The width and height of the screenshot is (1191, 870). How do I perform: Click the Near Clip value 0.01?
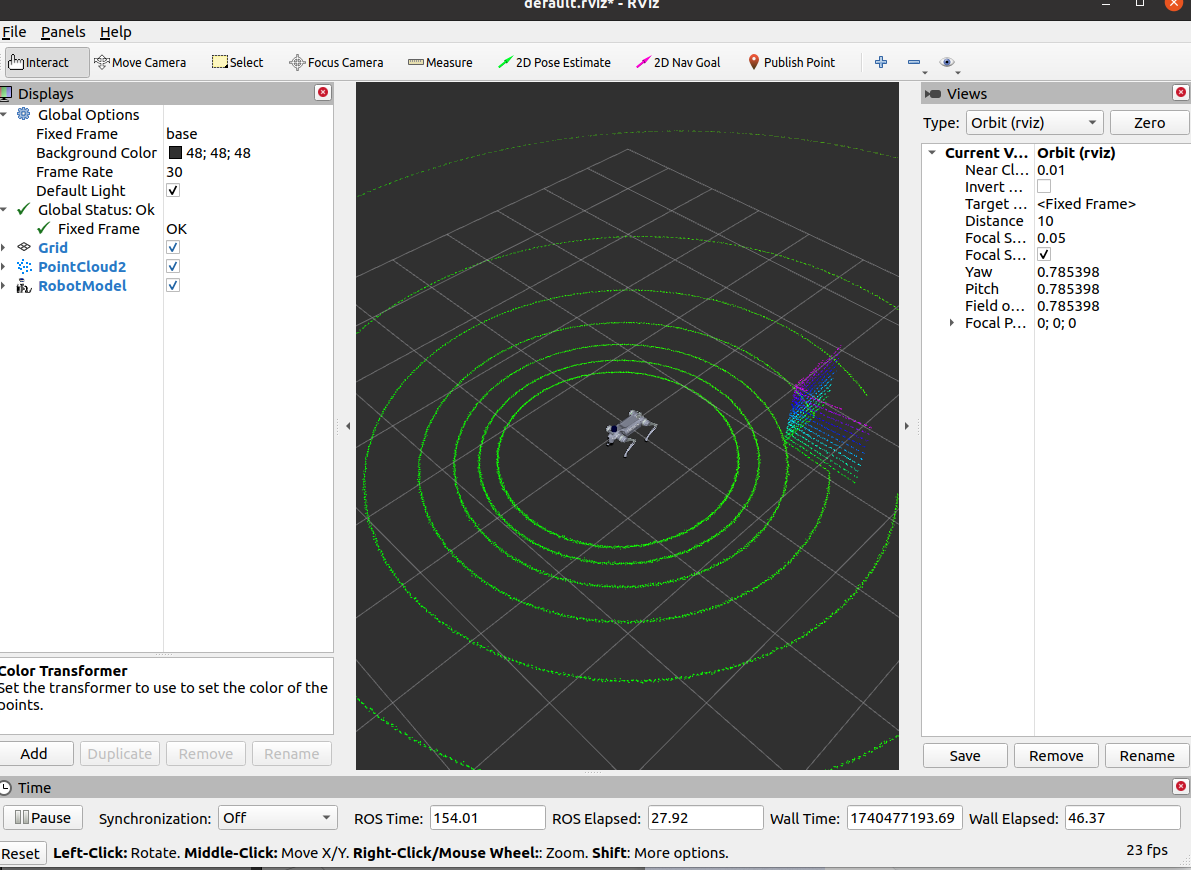click(x=1051, y=169)
